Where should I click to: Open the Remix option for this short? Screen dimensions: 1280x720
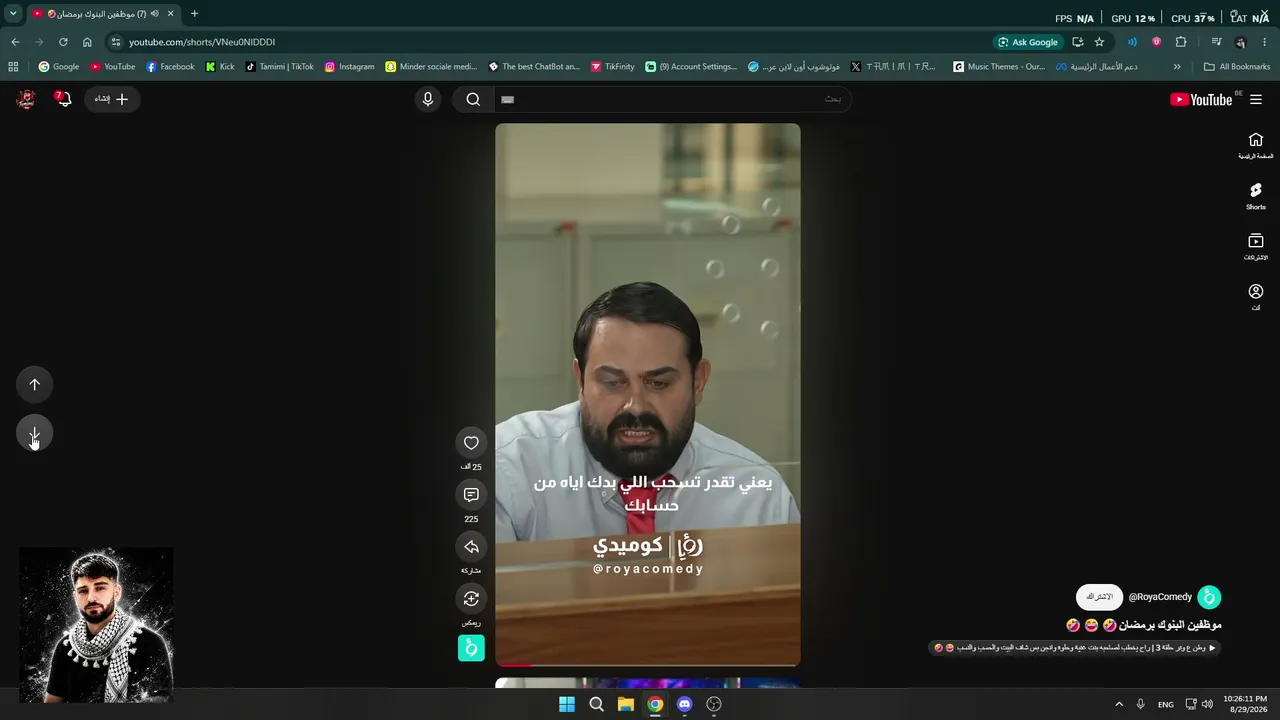click(471, 599)
